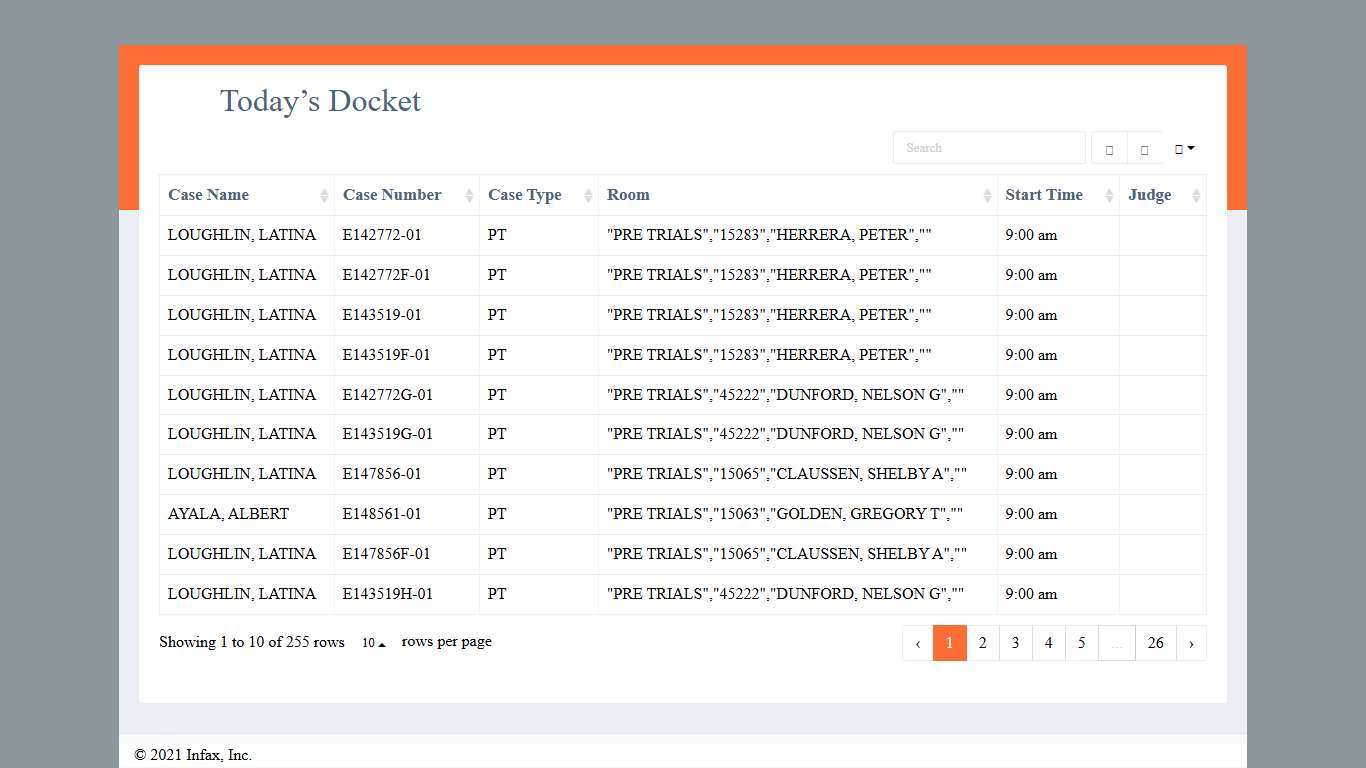1366x768 pixels.
Task: Sort table by Case Number column
Action: (x=469, y=196)
